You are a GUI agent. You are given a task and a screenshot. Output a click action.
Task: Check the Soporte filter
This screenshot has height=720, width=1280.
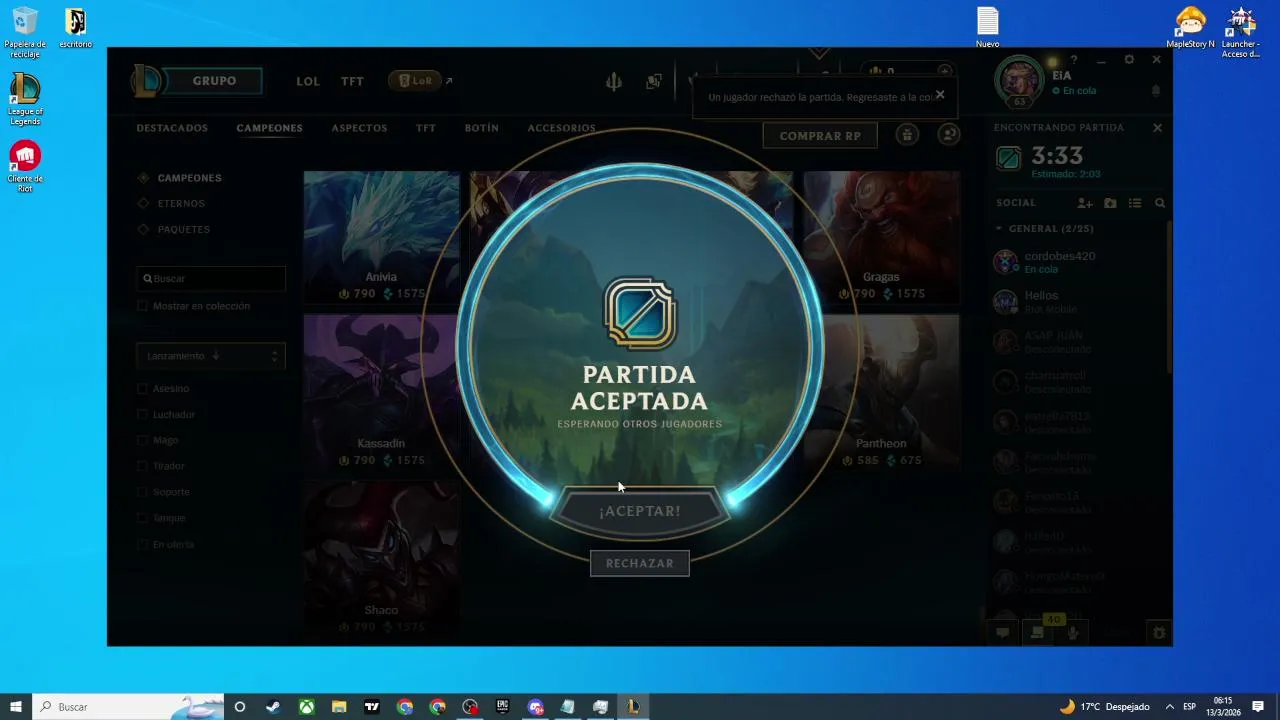142,492
